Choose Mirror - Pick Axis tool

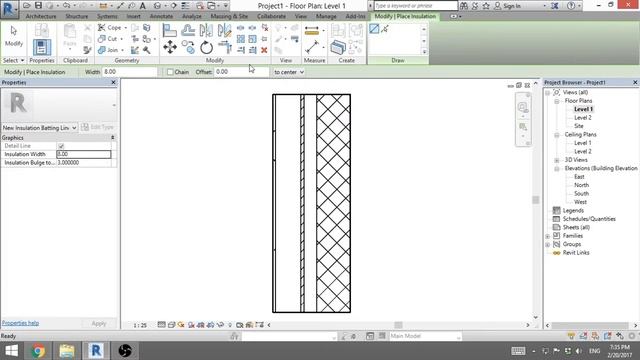pos(206,30)
